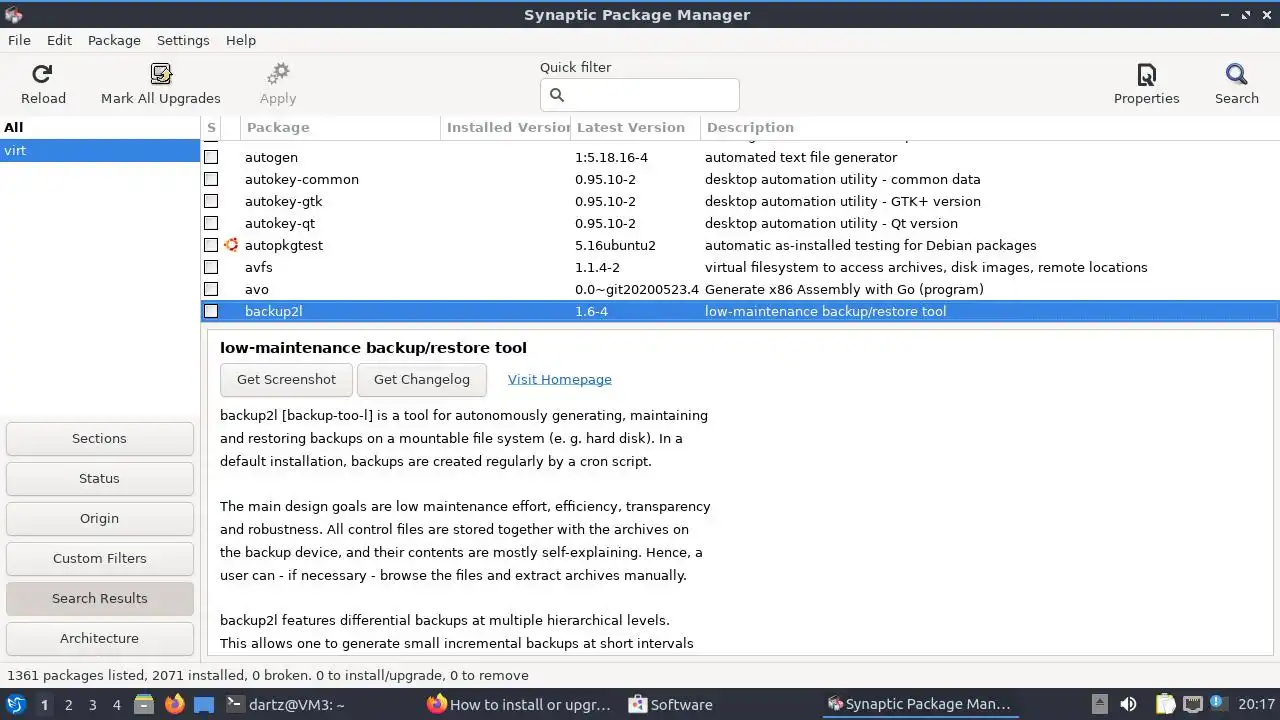
Task: Open the network status tray icon
Action: 1192,704
